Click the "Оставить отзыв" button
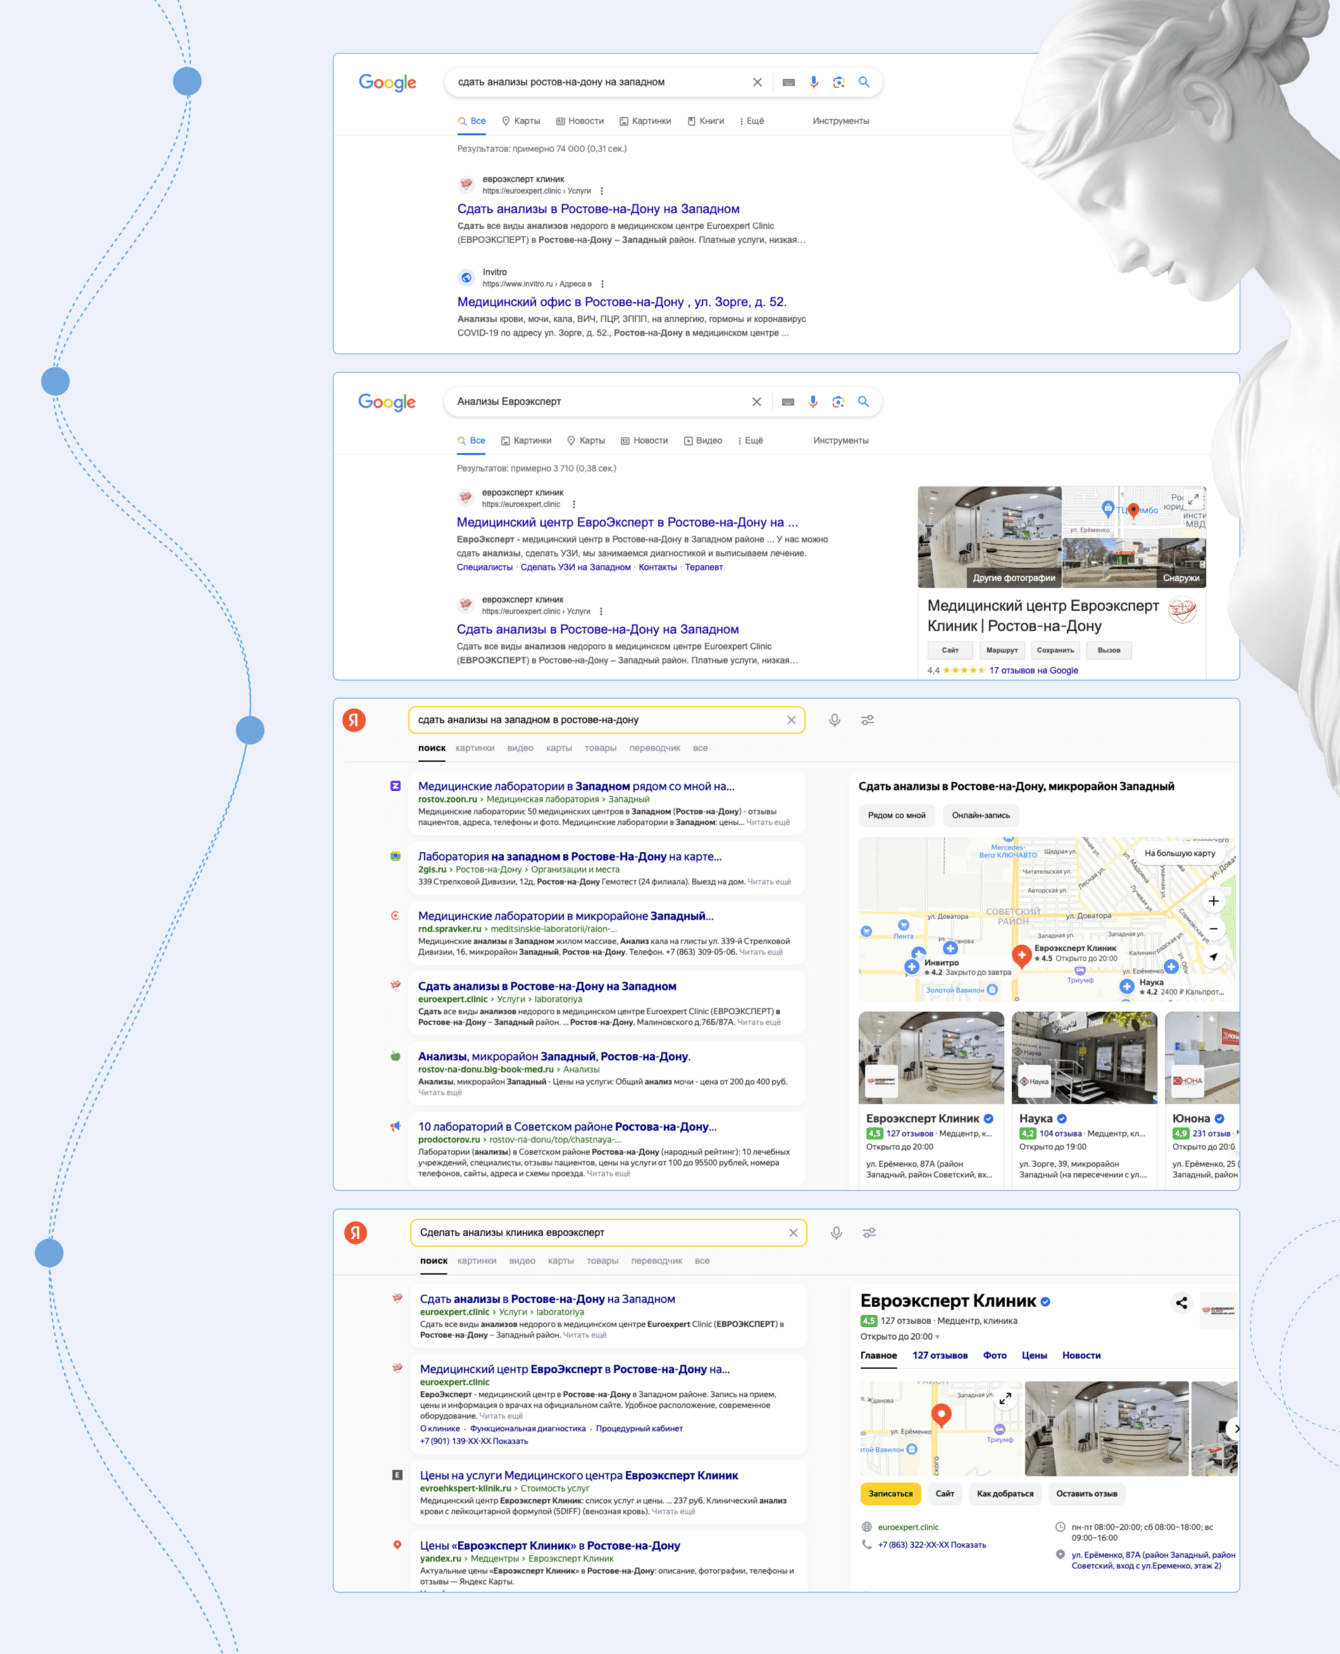Image resolution: width=1340 pixels, height=1654 pixels. [x=1087, y=1494]
